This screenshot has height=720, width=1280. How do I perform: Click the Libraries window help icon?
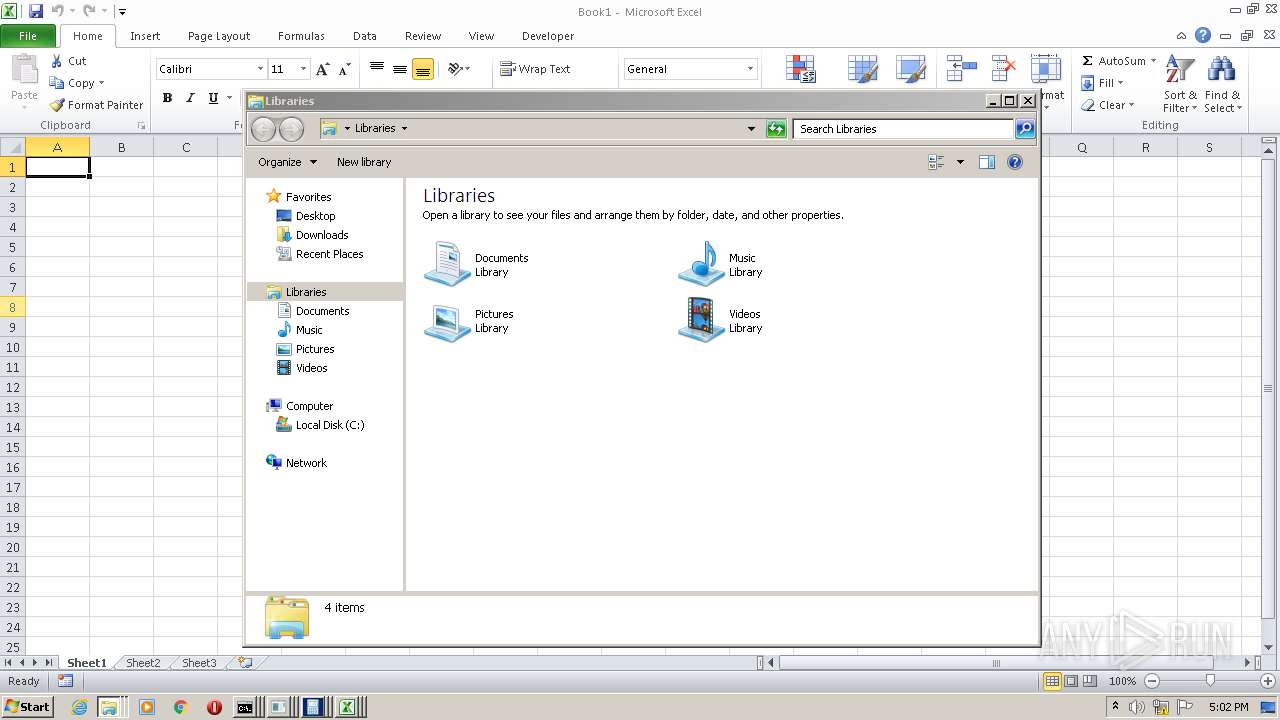point(1015,162)
